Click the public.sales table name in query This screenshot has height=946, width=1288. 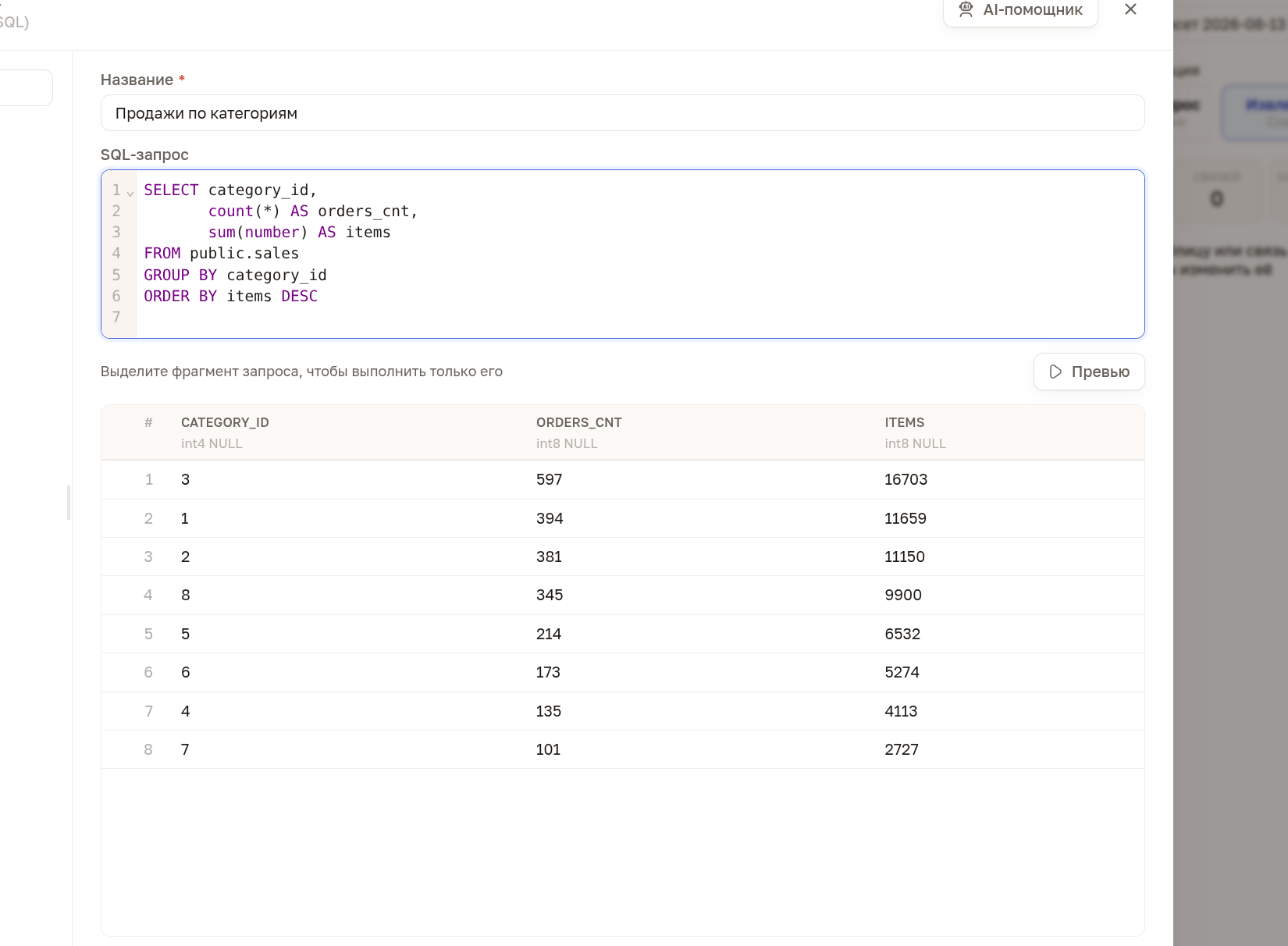click(x=244, y=253)
